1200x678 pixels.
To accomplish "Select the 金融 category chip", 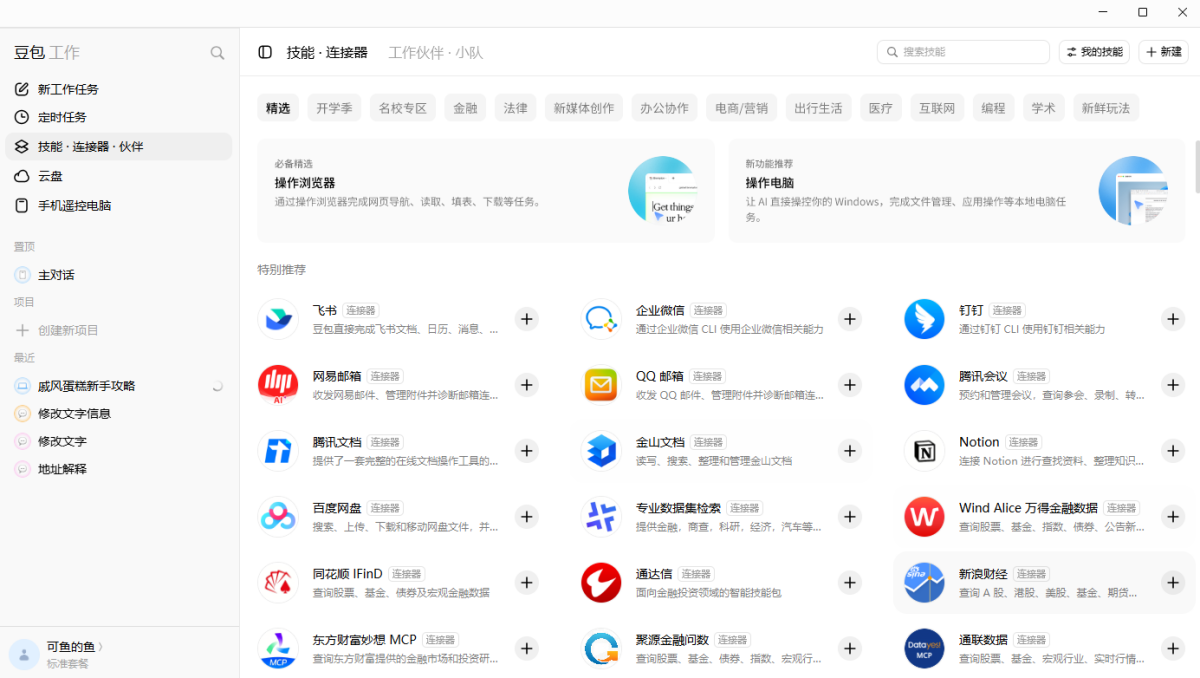I will point(465,108).
